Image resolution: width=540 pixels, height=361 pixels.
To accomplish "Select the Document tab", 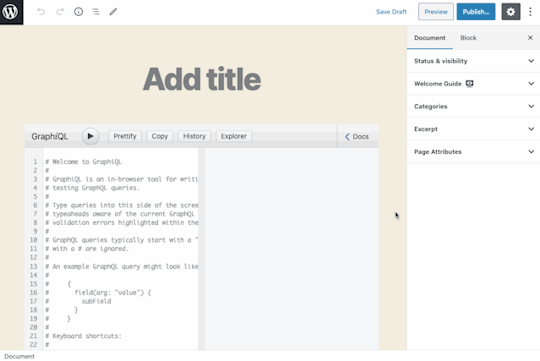I will 430,38.
